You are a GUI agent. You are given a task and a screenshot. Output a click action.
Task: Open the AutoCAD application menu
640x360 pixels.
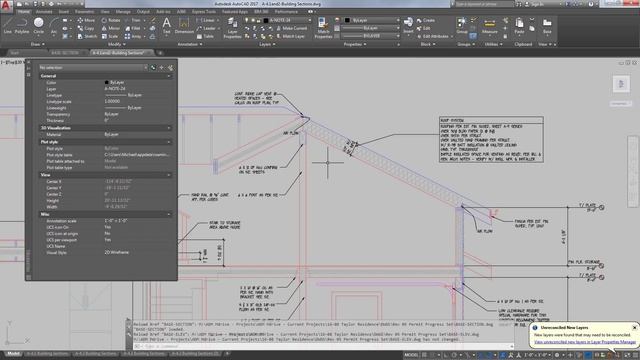click(7, 6)
